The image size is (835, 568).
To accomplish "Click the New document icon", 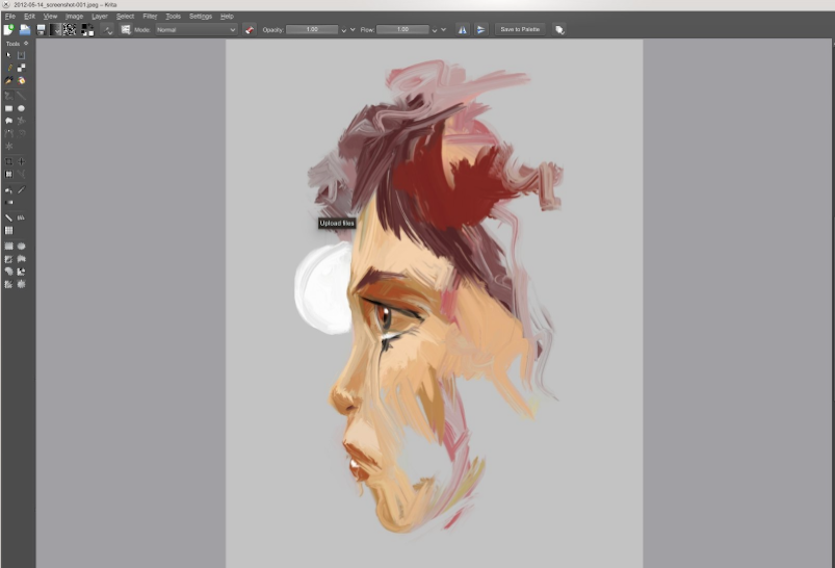I will (x=9, y=30).
